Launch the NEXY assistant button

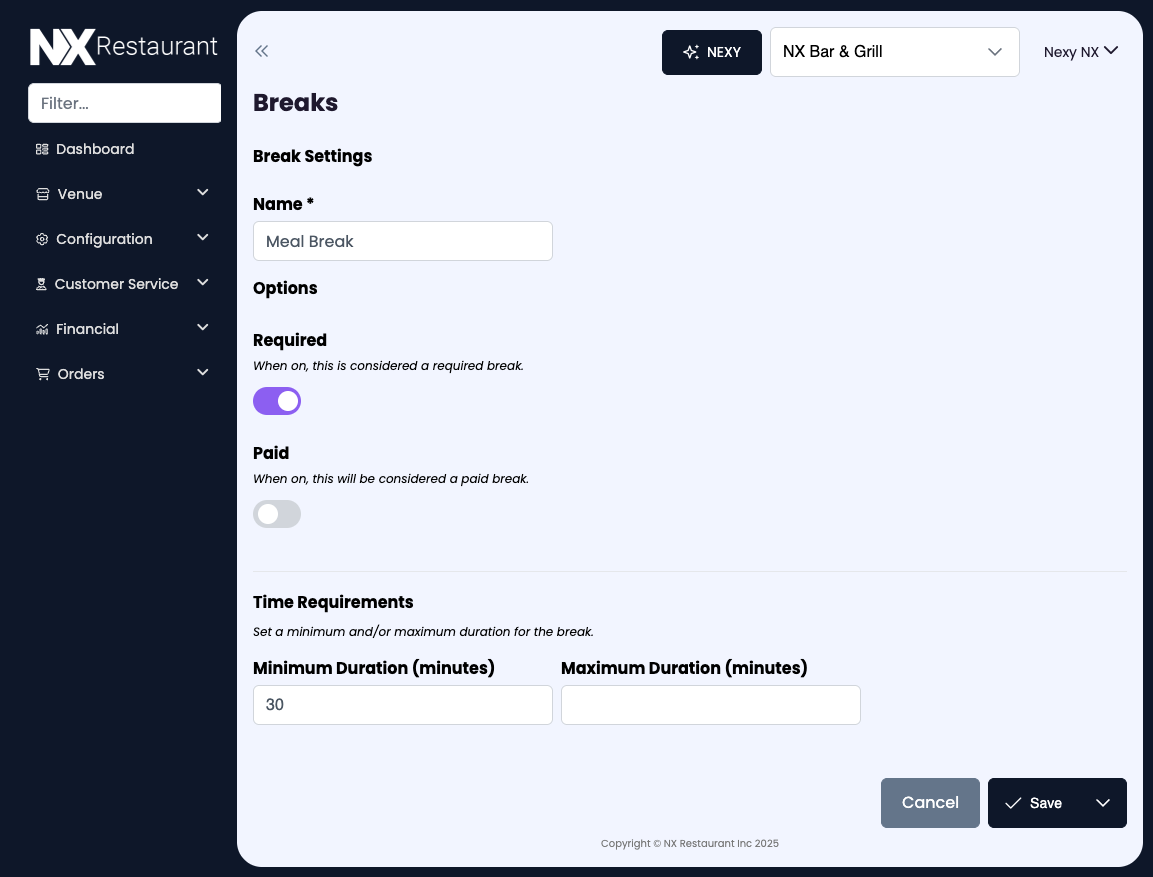712,52
